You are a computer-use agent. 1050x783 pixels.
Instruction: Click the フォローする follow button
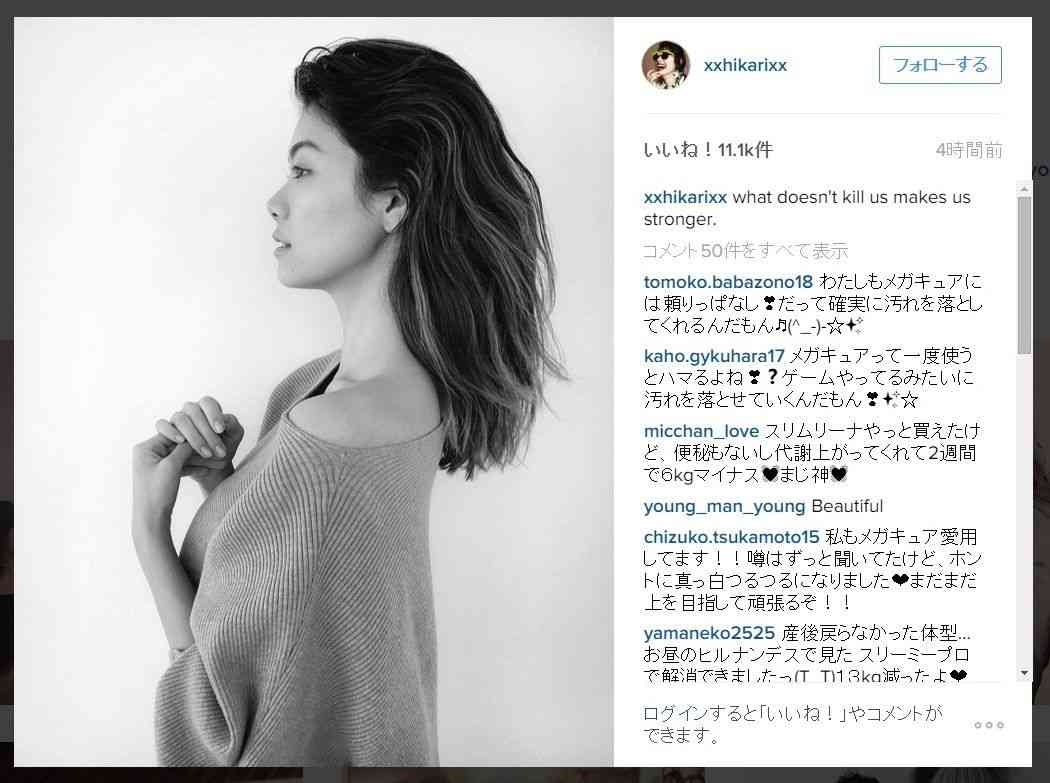940,65
